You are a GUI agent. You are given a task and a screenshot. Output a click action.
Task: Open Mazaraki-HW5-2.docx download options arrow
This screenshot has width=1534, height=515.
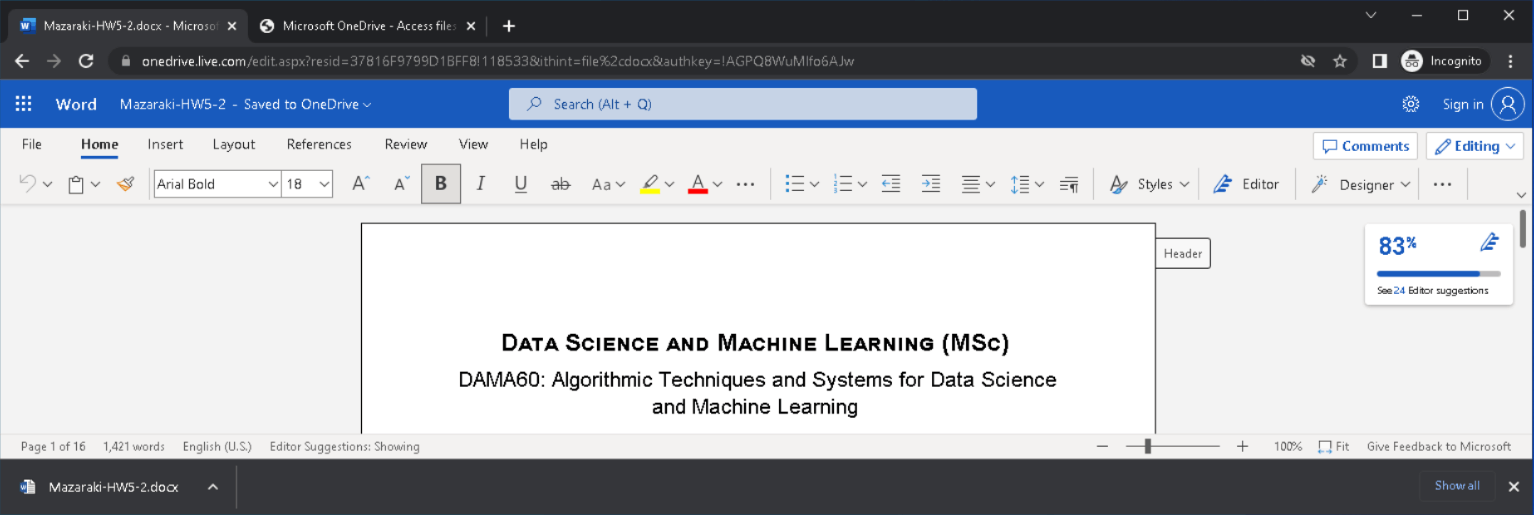[212, 487]
